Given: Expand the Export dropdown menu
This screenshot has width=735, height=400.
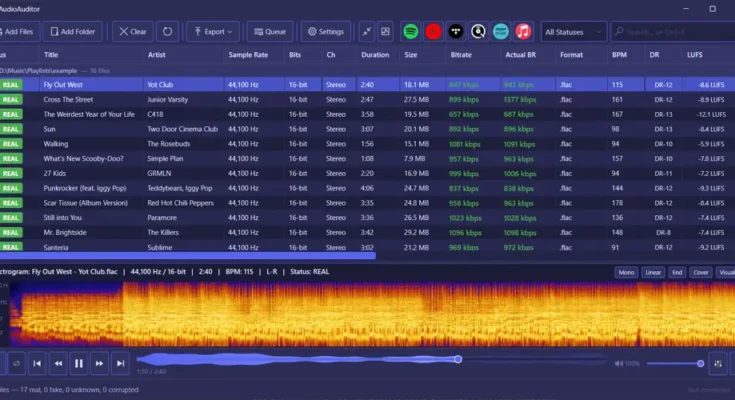Looking at the screenshot, I should click(x=213, y=31).
